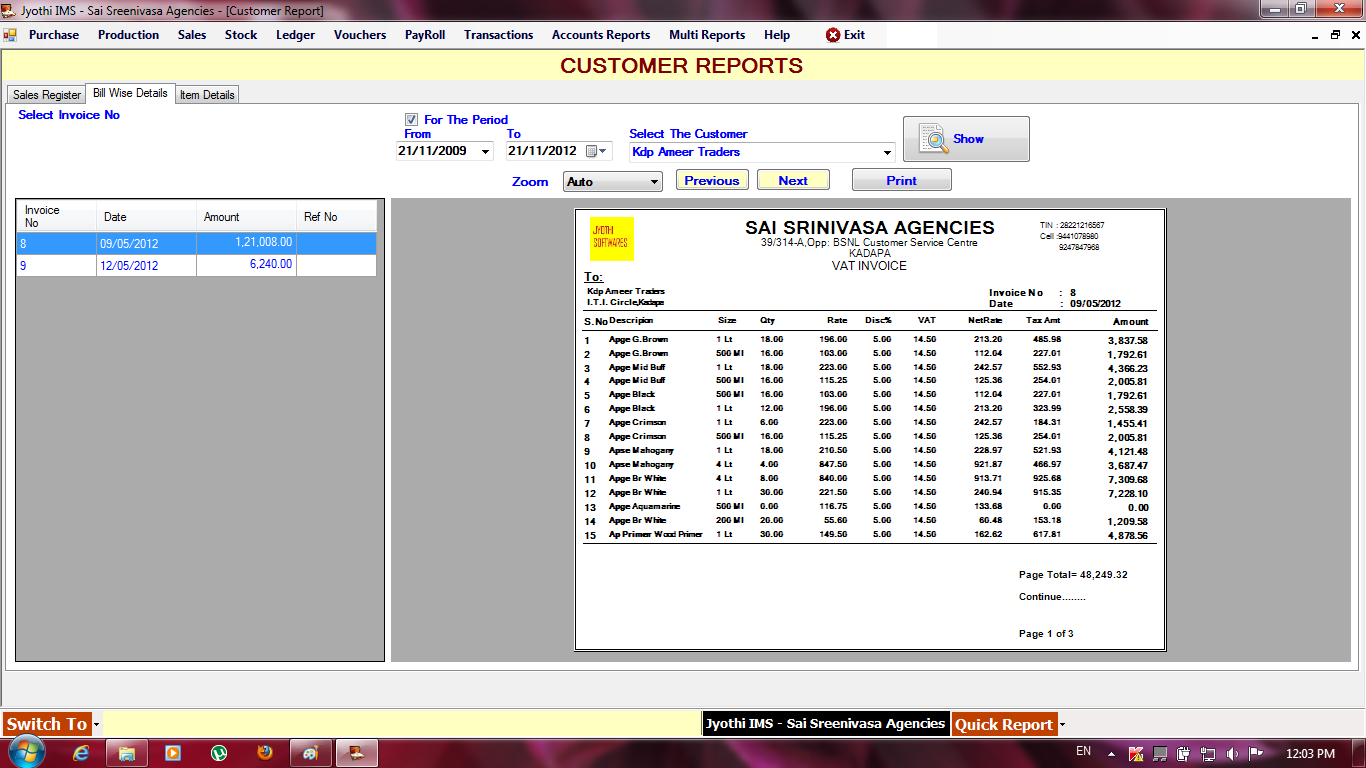Click the Quick Report button

pos(1004,724)
